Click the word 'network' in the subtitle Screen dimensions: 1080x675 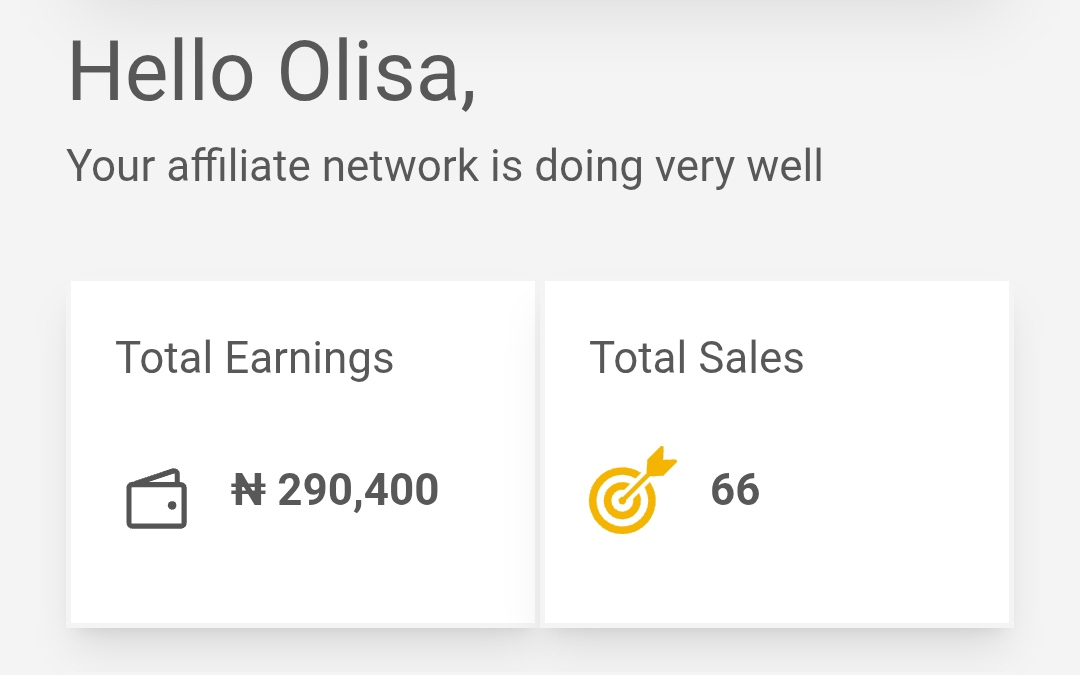[400, 166]
